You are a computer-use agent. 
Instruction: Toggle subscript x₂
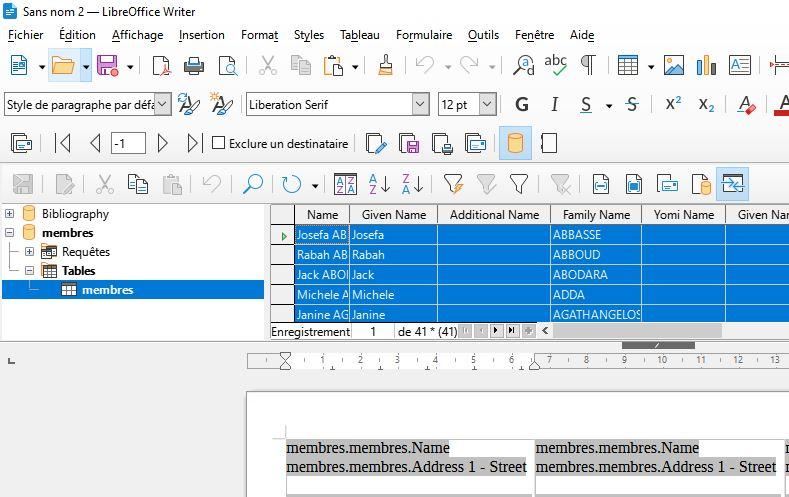706,105
